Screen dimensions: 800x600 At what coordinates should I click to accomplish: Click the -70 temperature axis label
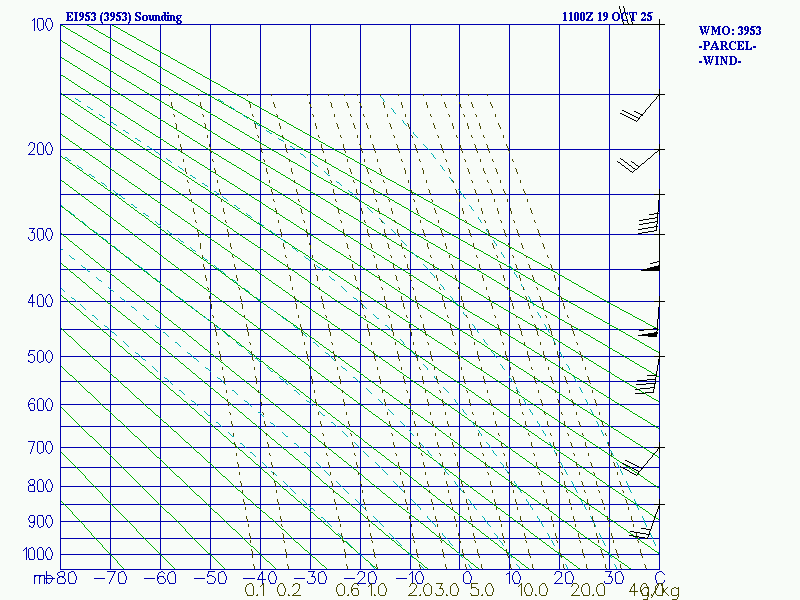110,578
